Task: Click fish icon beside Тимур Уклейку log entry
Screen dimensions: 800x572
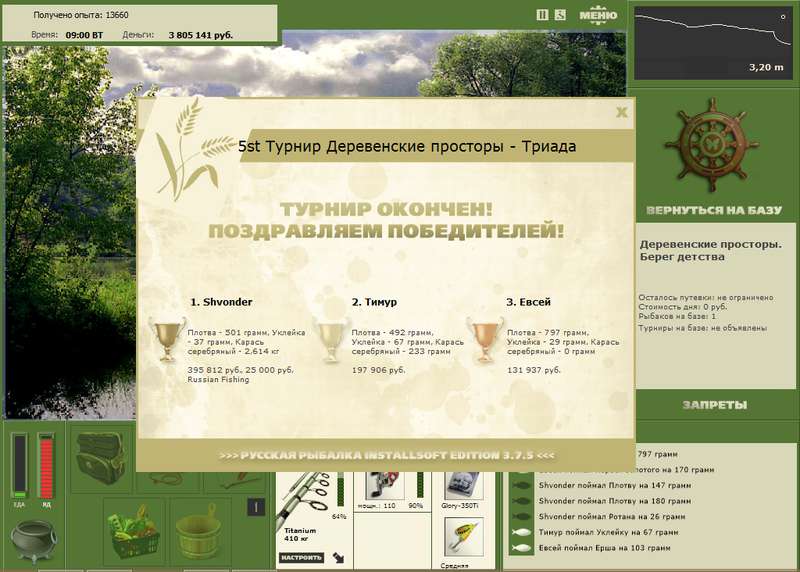Action: (522, 532)
